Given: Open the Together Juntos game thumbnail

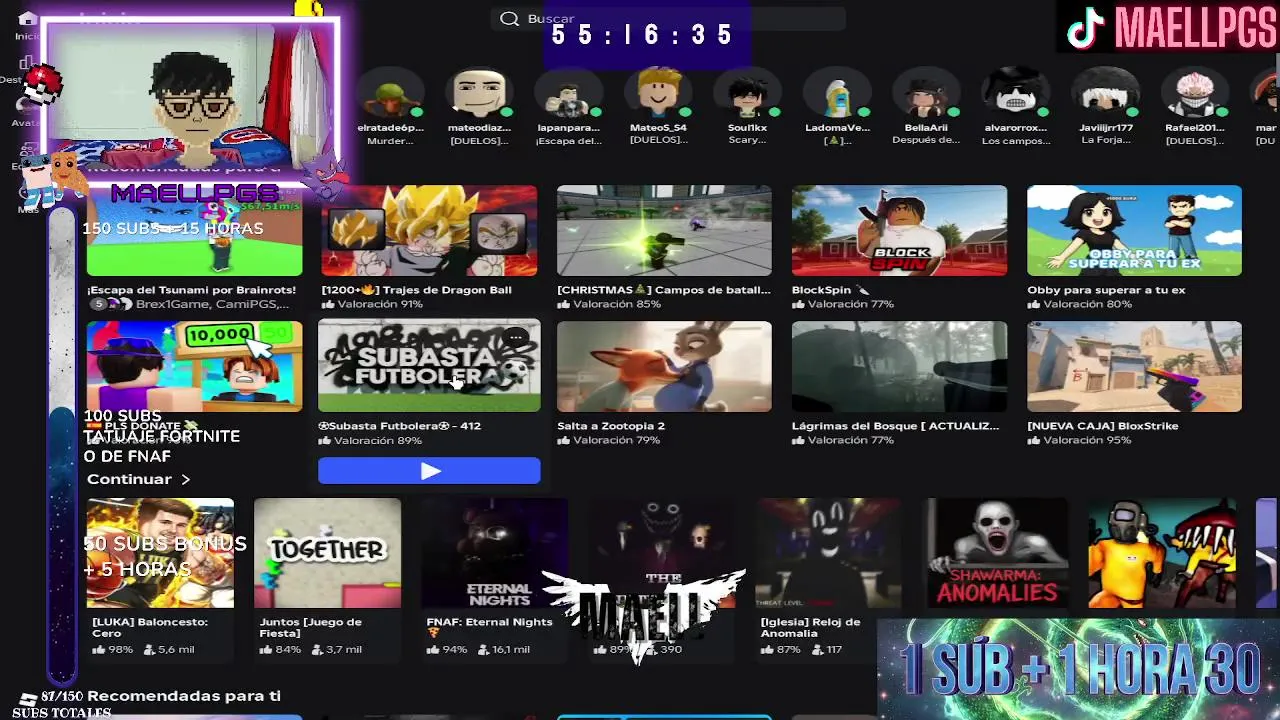Looking at the screenshot, I should [x=327, y=553].
